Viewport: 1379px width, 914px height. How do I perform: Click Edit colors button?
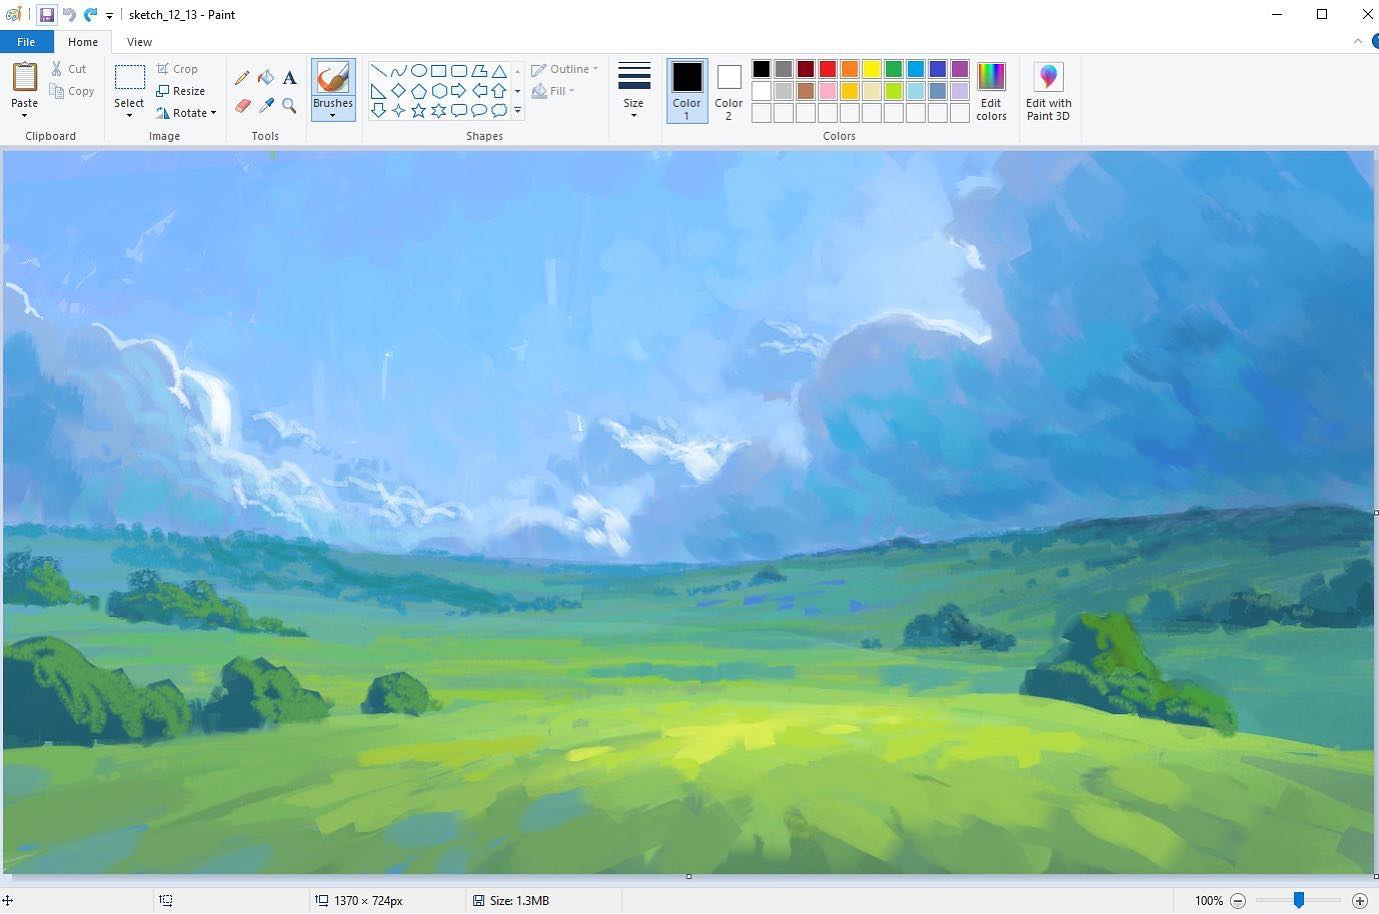(991, 91)
